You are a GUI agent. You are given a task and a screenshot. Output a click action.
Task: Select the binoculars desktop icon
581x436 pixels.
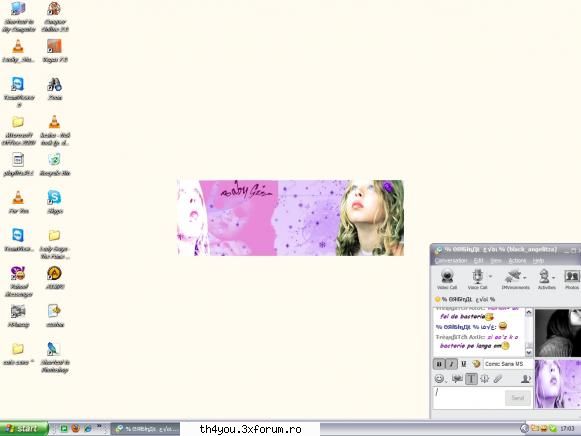(54, 89)
